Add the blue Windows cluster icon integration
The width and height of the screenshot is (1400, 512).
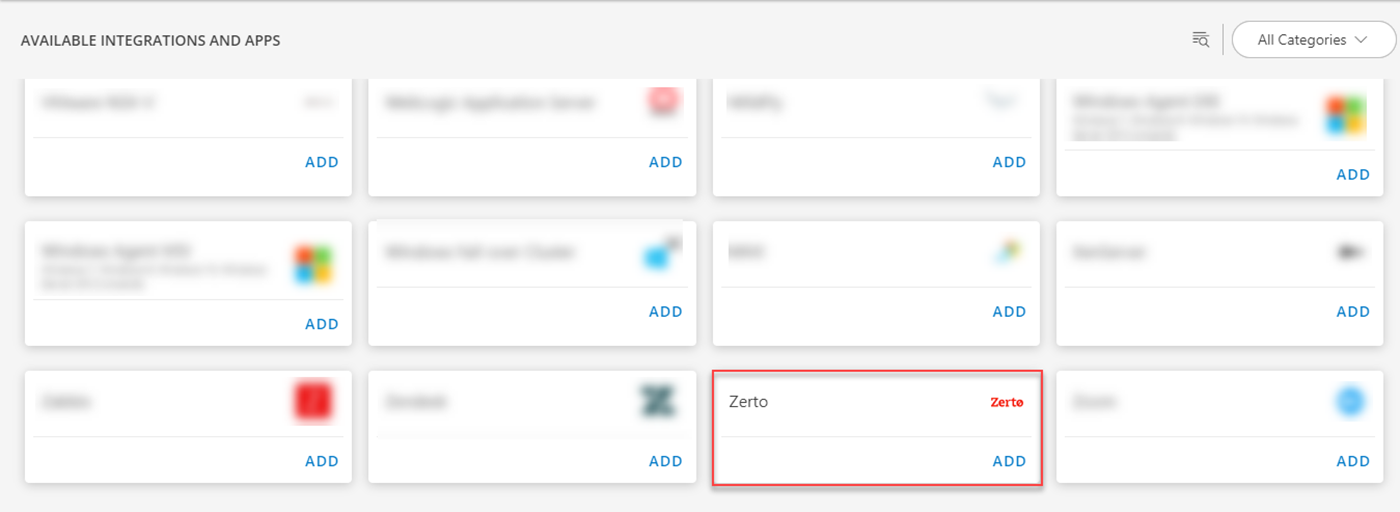point(665,311)
